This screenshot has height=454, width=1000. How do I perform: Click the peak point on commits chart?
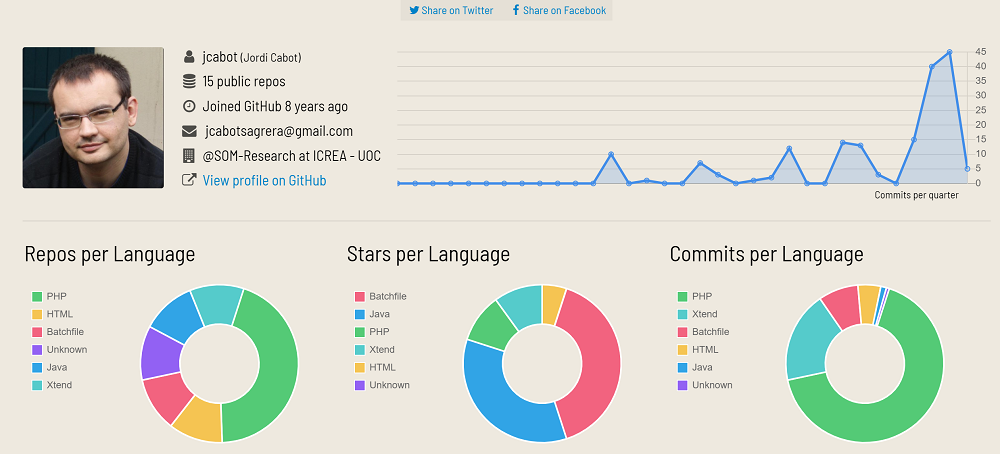pos(949,52)
